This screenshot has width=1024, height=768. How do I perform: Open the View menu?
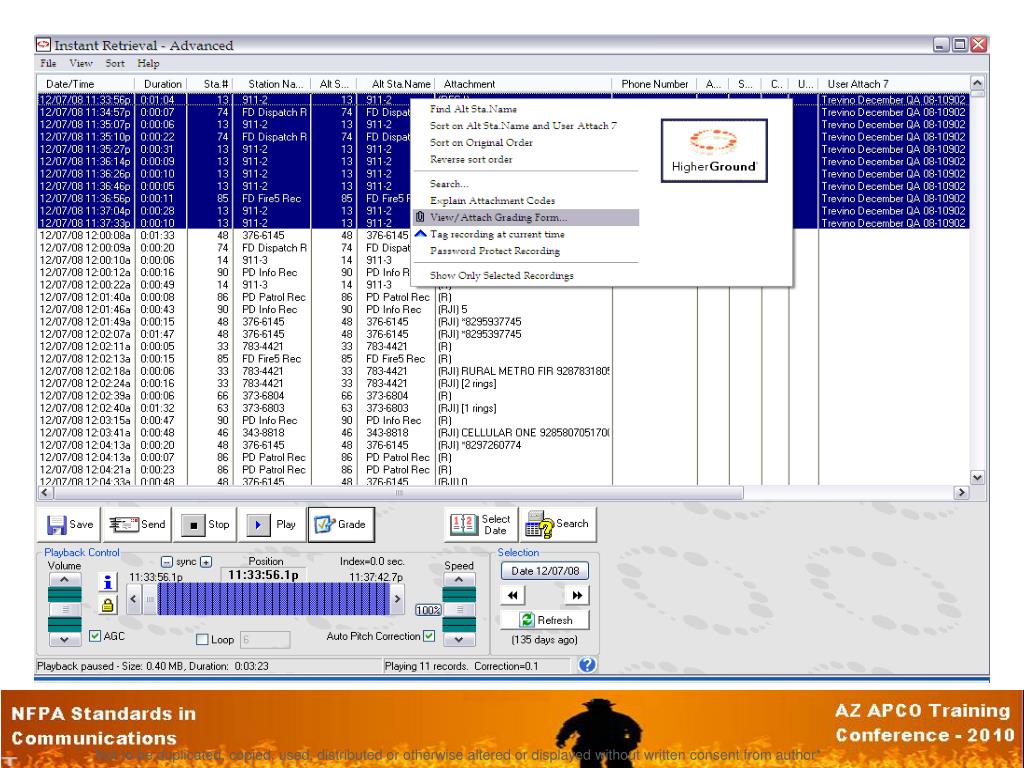(x=81, y=63)
